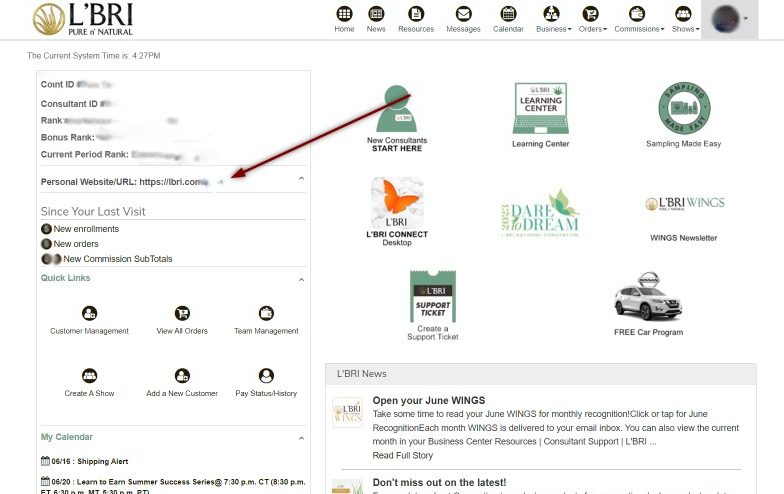Image resolution: width=784 pixels, height=494 pixels.
Task: Collapse the My Calendar panel
Action: click(x=302, y=437)
